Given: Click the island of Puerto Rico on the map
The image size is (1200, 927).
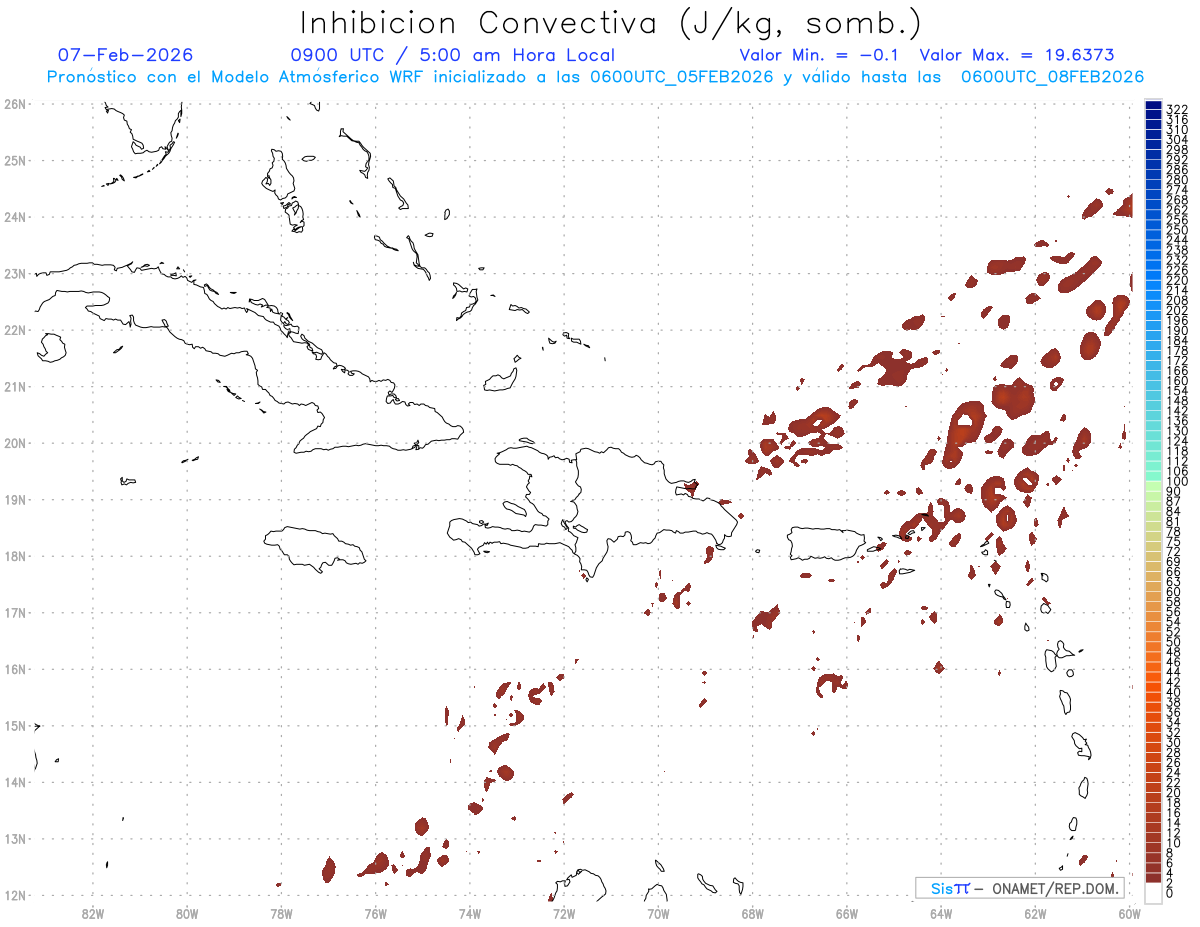Looking at the screenshot, I should tap(828, 545).
